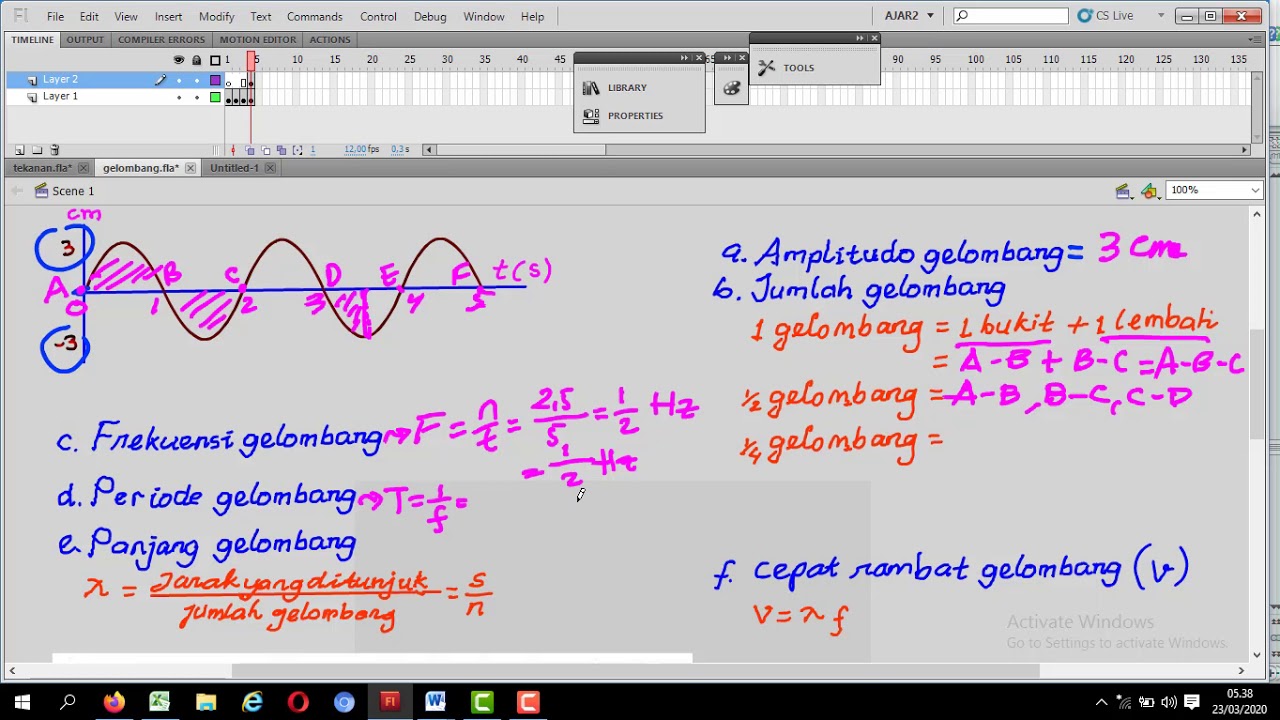Switch to Compiler Errors tab

(161, 39)
